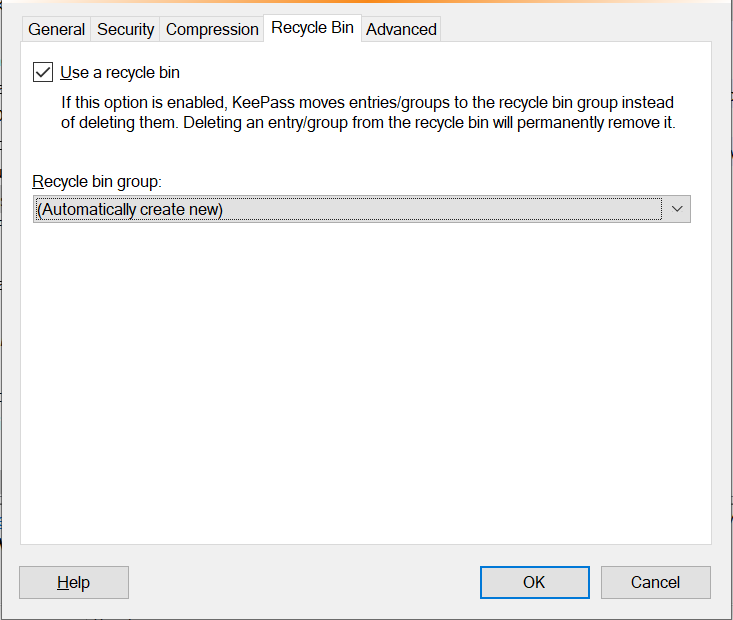
Task: Switch to the General tab
Action: 56,29
